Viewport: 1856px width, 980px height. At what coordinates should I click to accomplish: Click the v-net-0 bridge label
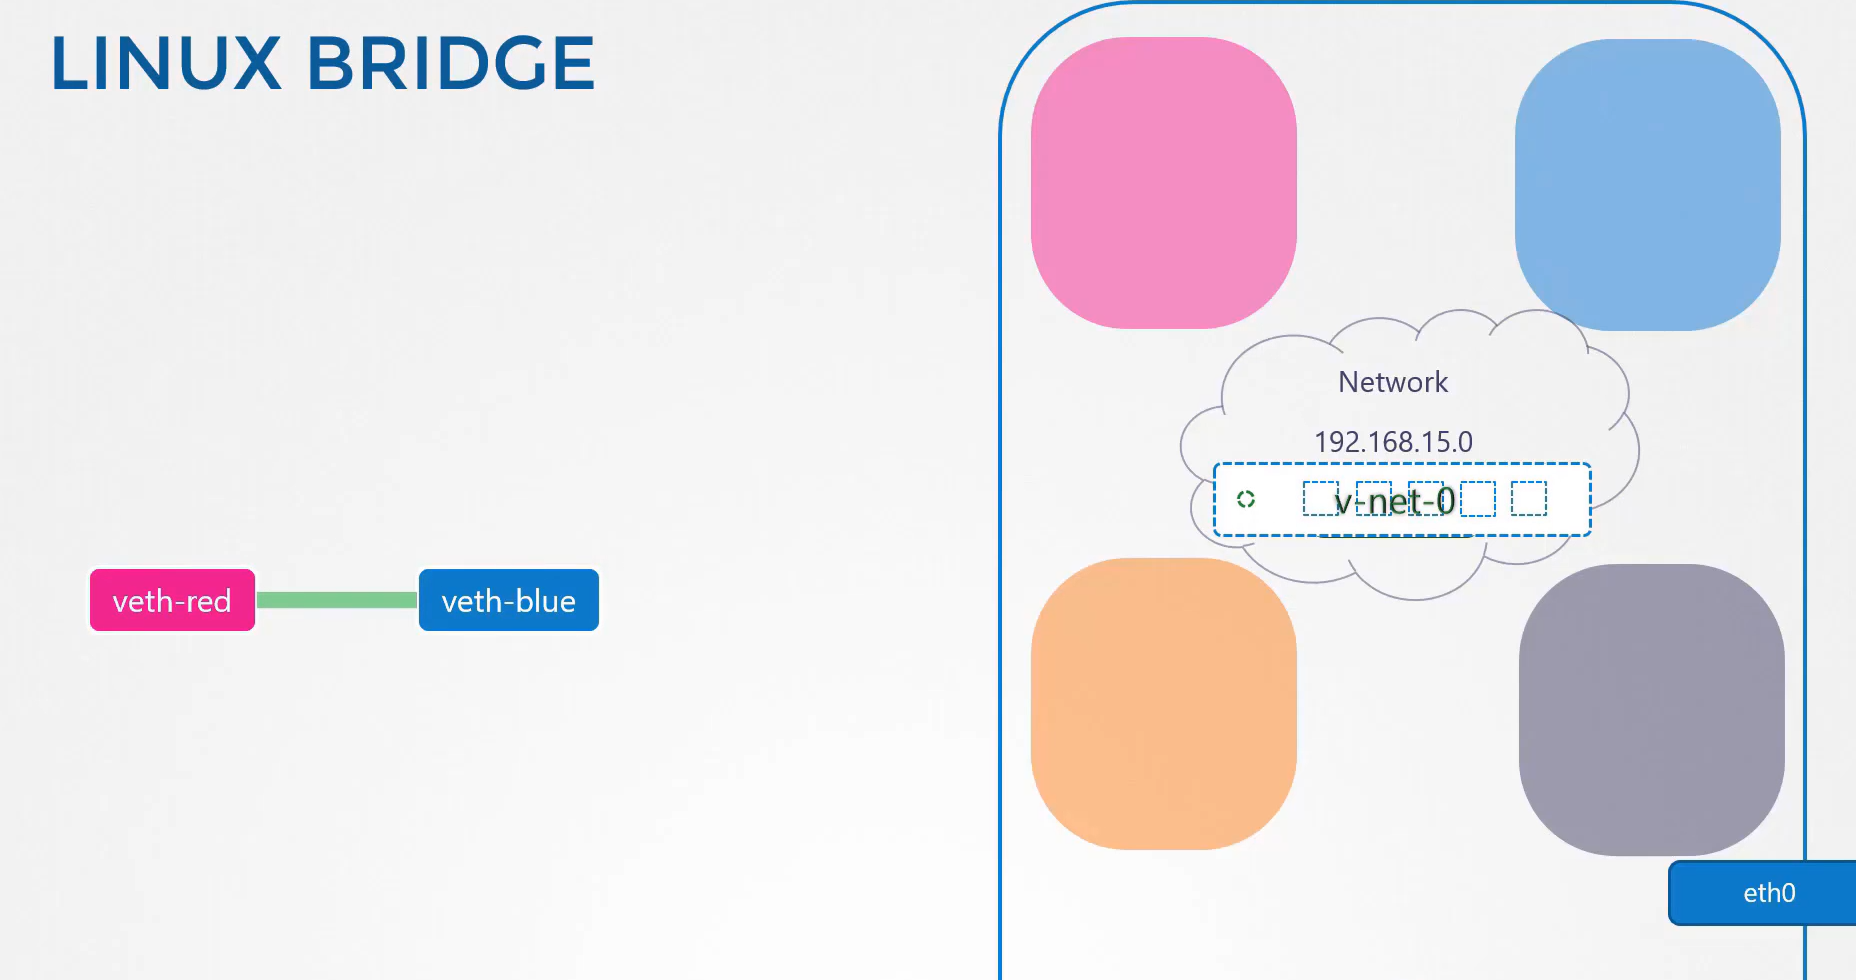pyautogui.click(x=1394, y=500)
